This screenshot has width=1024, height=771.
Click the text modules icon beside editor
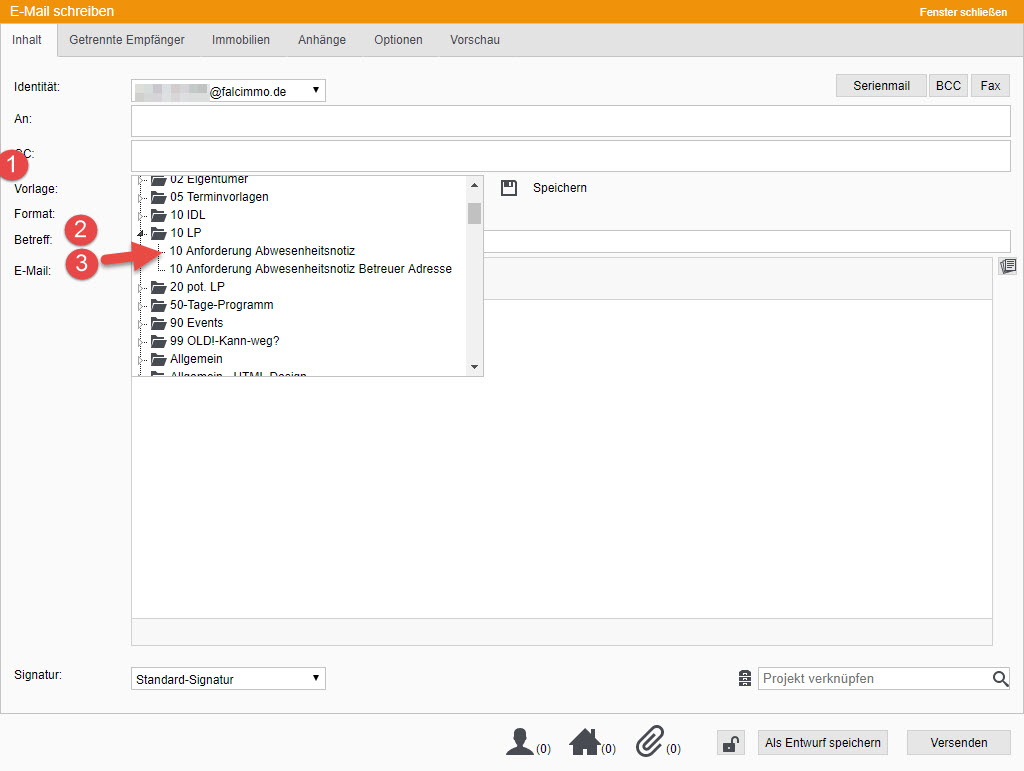coord(1007,266)
